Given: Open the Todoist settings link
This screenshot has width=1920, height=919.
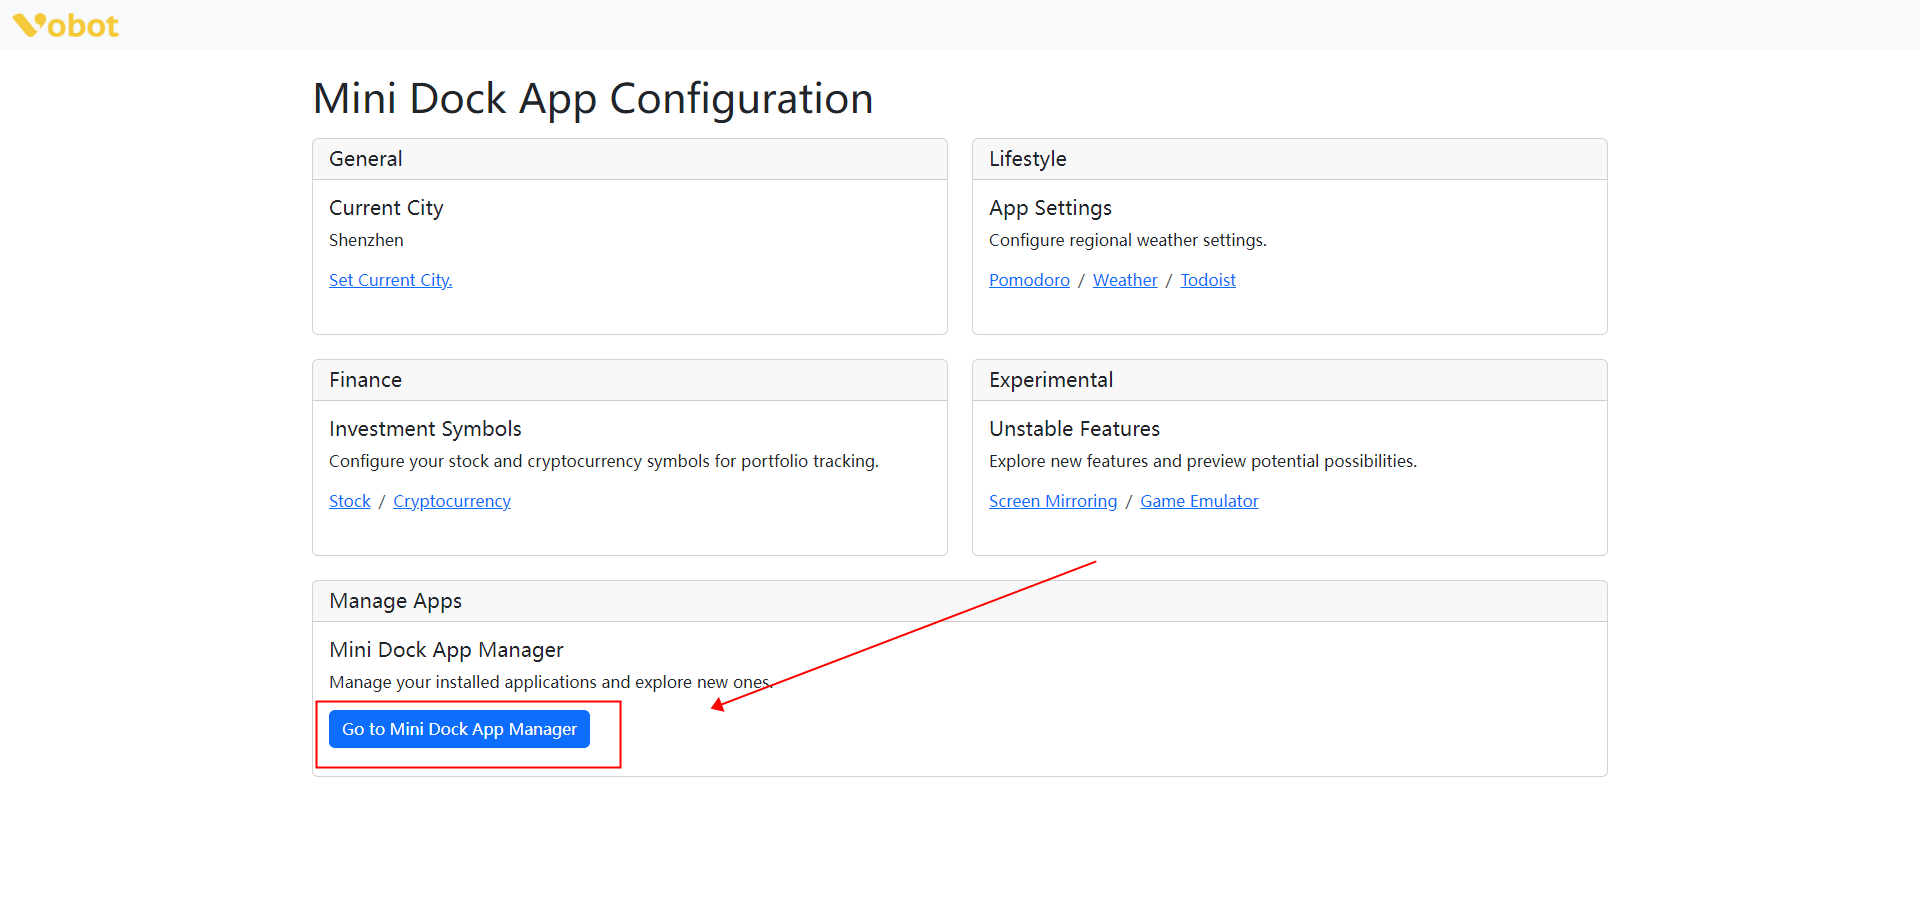Looking at the screenshot, I should click(x=1207, y=280).
